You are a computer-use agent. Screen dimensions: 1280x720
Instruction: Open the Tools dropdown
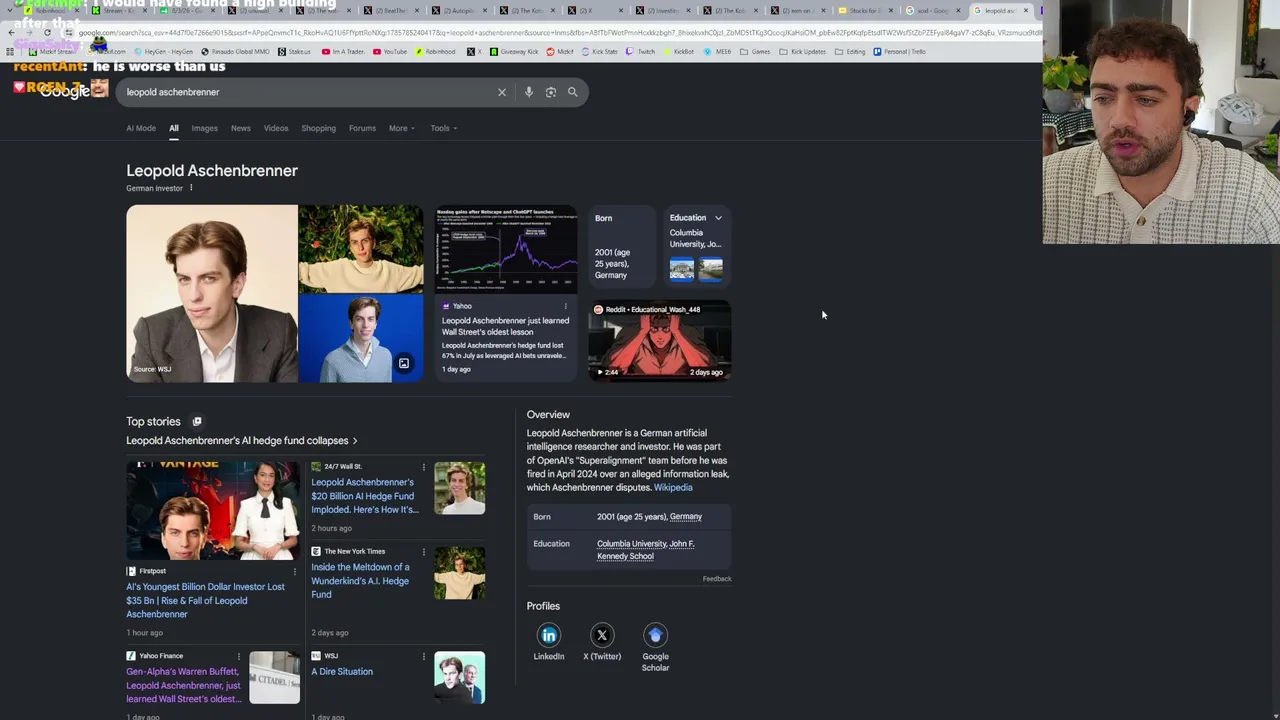click(444, 128)
